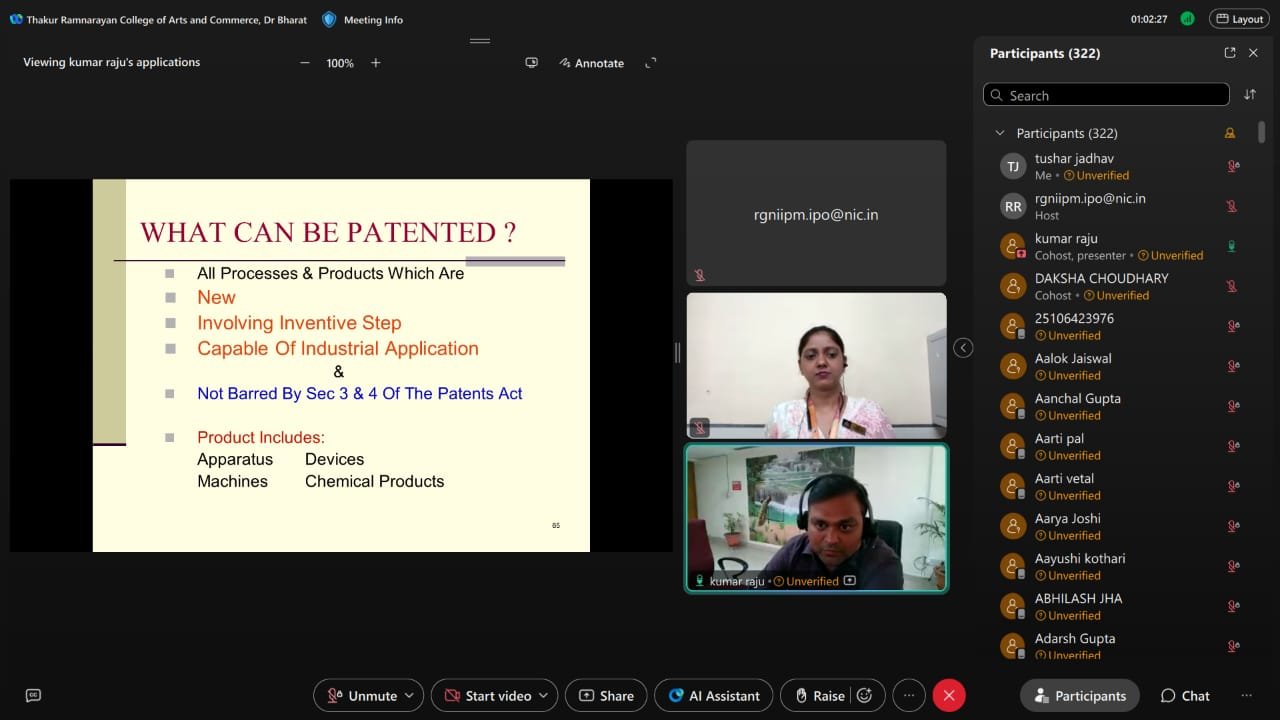Image resolution: width=1280 pixels, height=720 pixels.
Task: Open the reactions emoji picker
Action: pyautogui.click(x=865, y=696)
